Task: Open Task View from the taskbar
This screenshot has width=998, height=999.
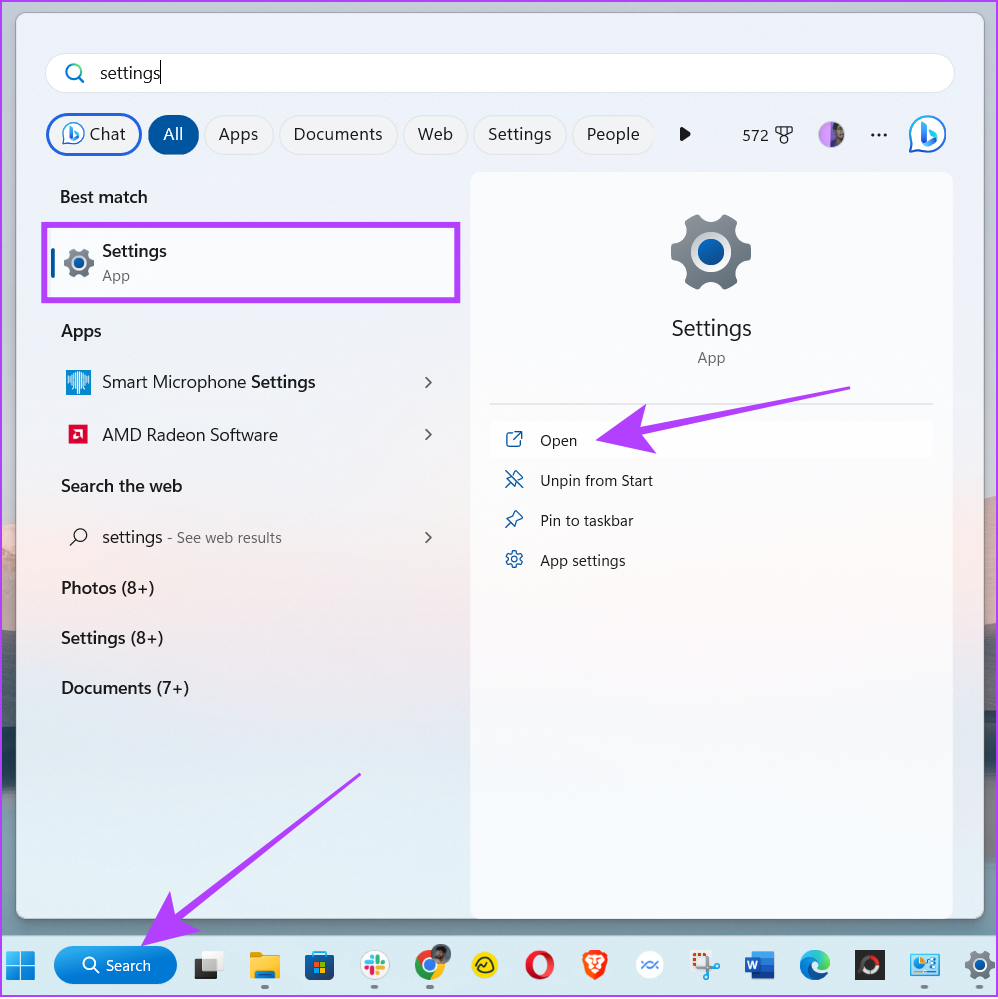Action: pyautogui.click(x=209, y=965)
